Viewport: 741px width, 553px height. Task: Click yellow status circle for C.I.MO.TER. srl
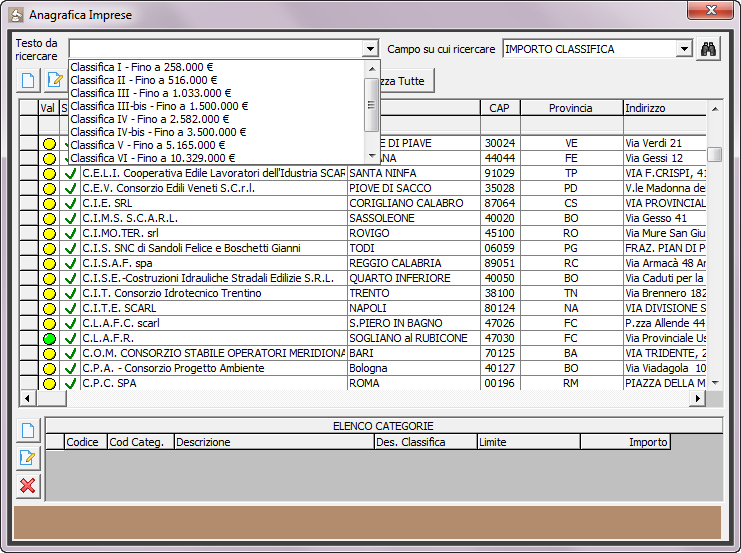(49, 234)
